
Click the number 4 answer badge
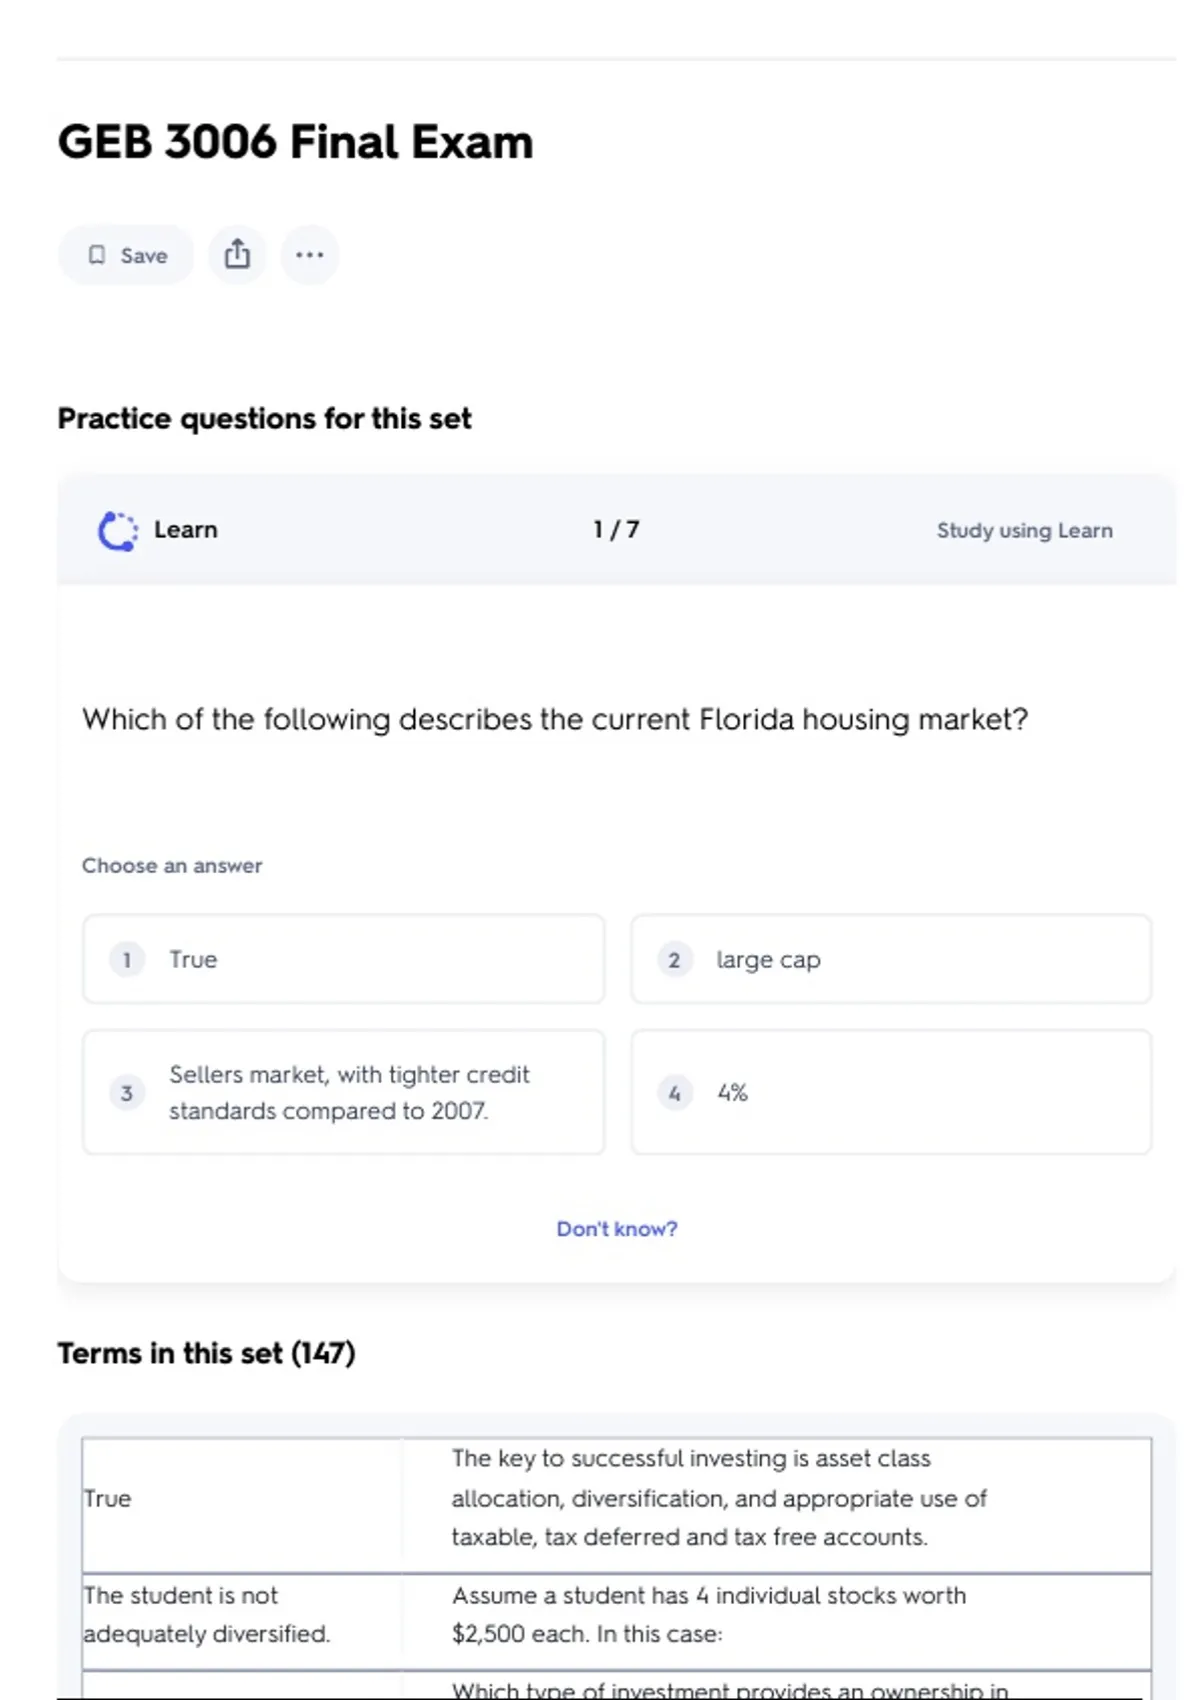[674, 1093]
